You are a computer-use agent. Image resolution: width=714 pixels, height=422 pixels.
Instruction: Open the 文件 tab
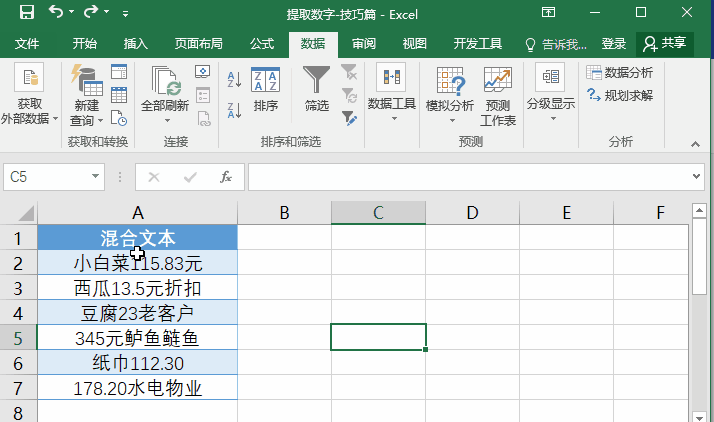[27, 44]
